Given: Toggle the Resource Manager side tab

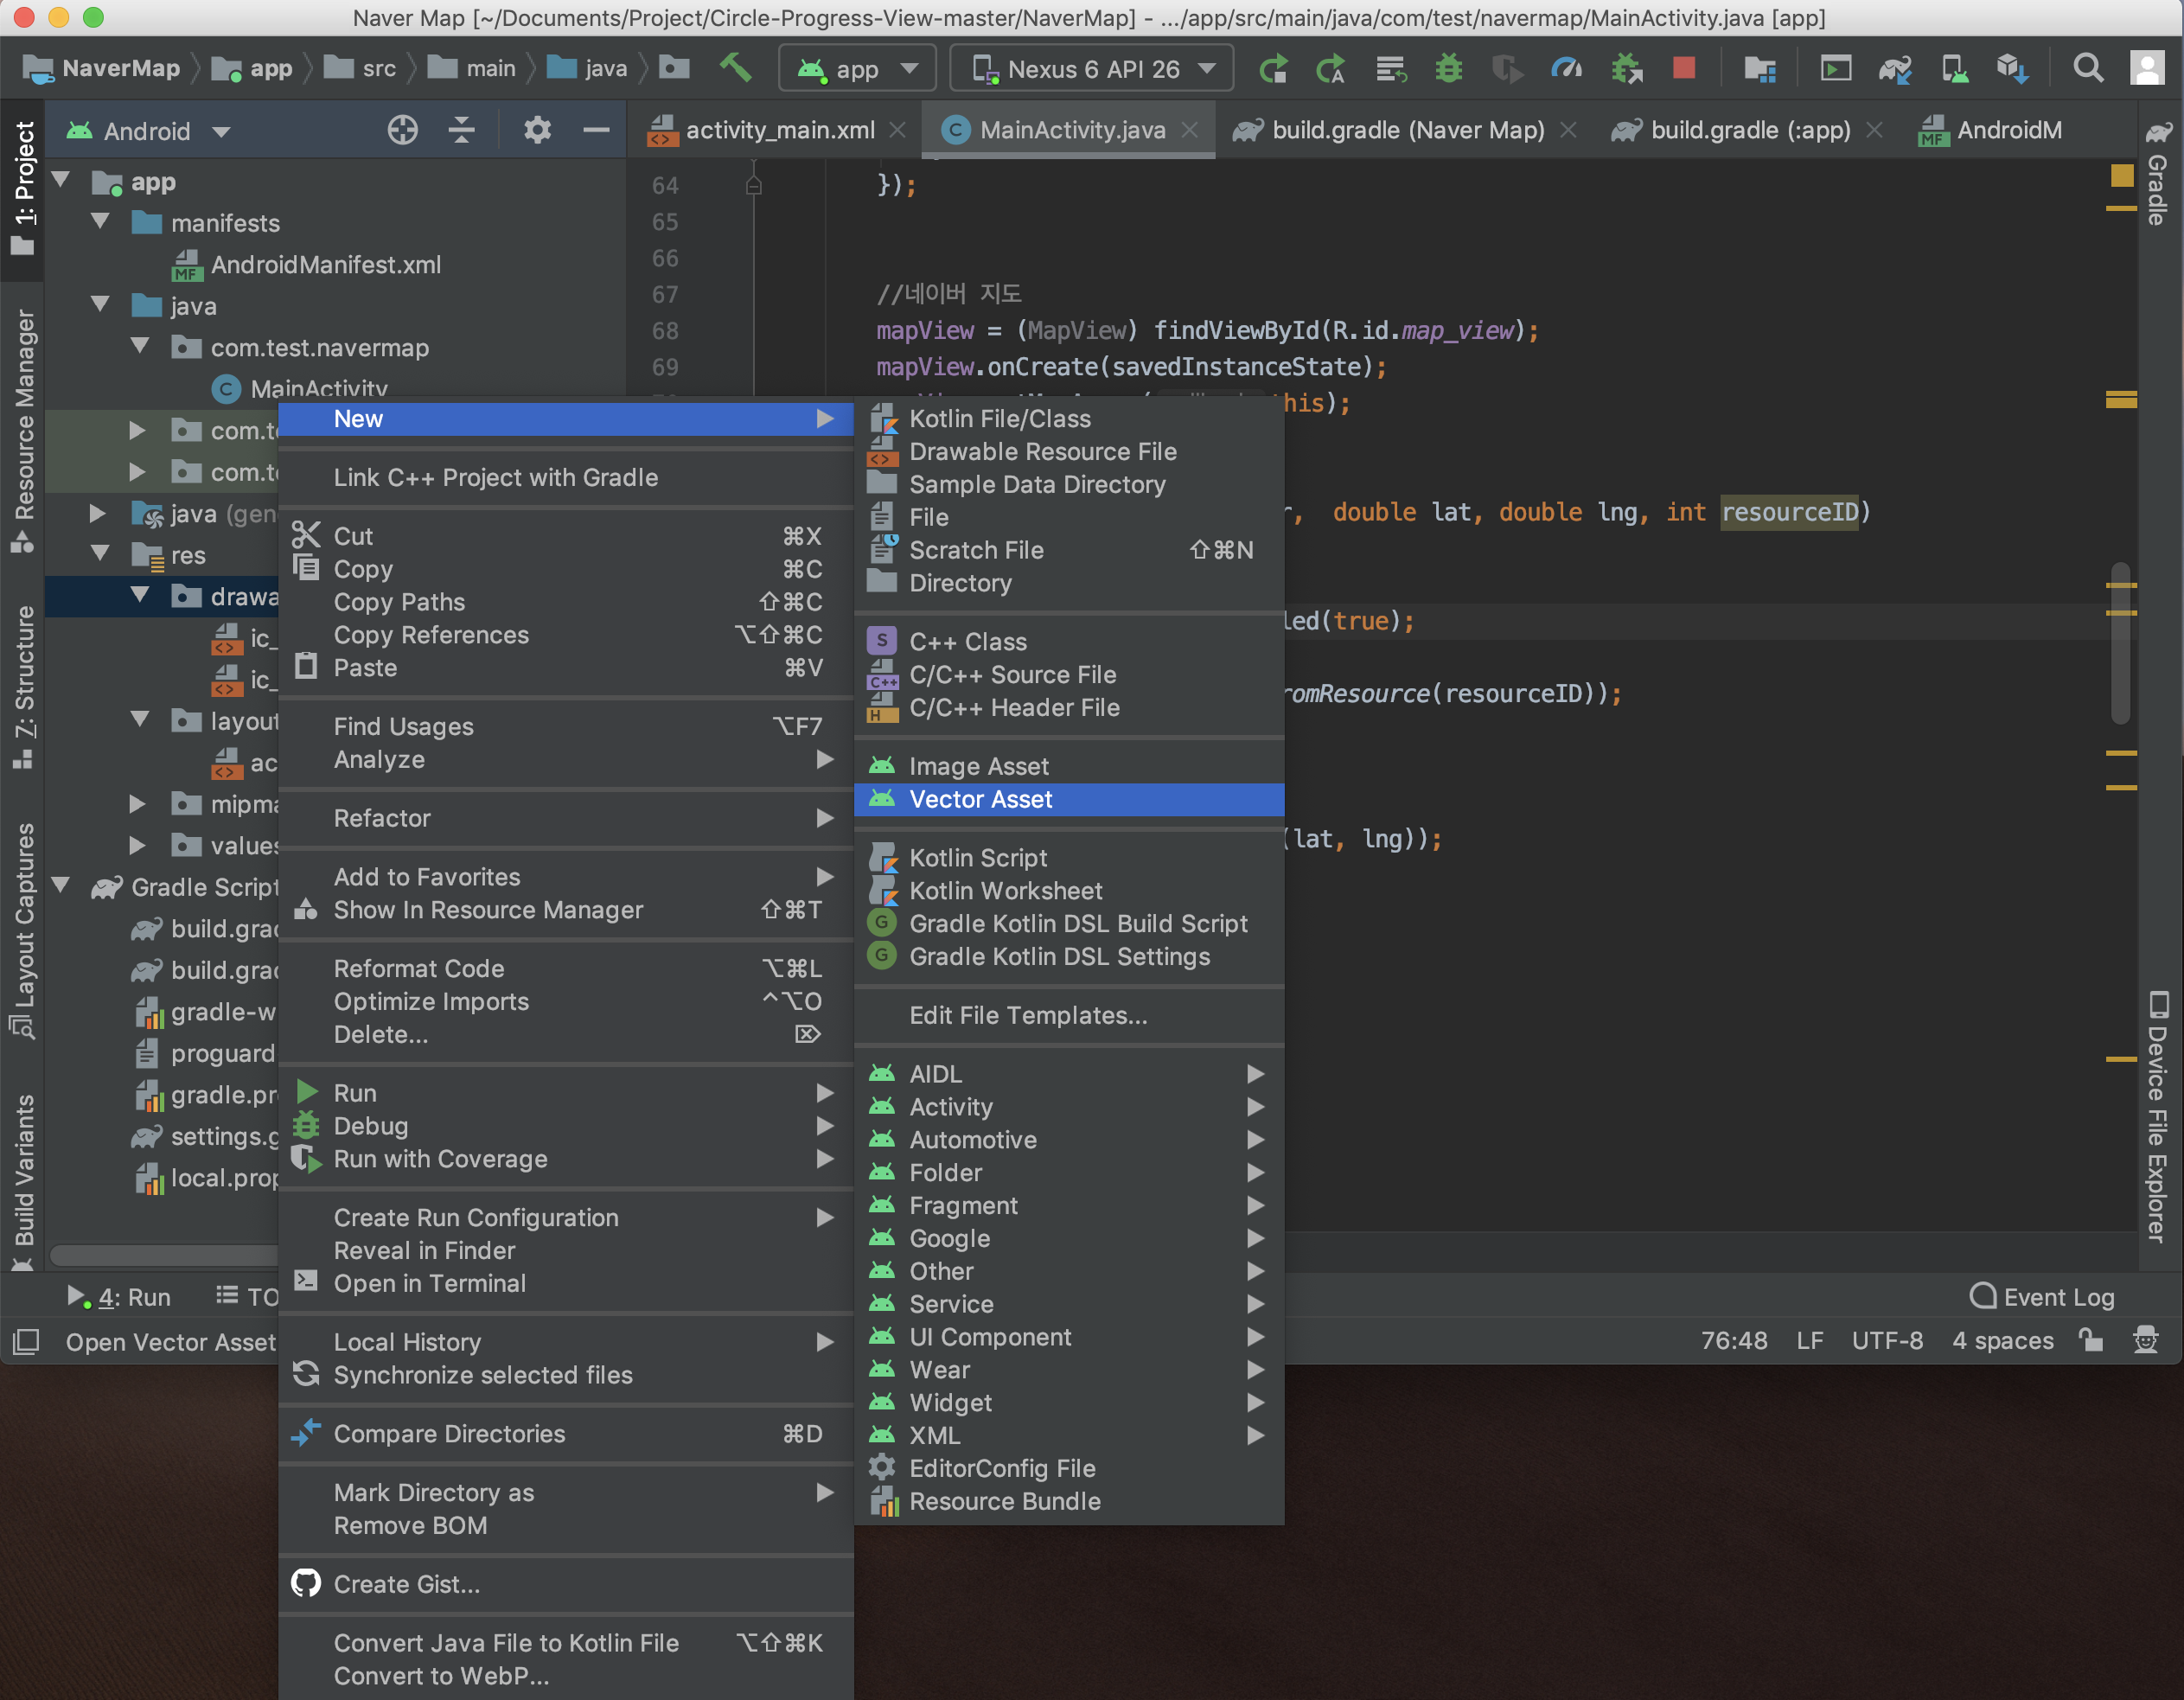Looking at the screenshot, I should point(24,430).
